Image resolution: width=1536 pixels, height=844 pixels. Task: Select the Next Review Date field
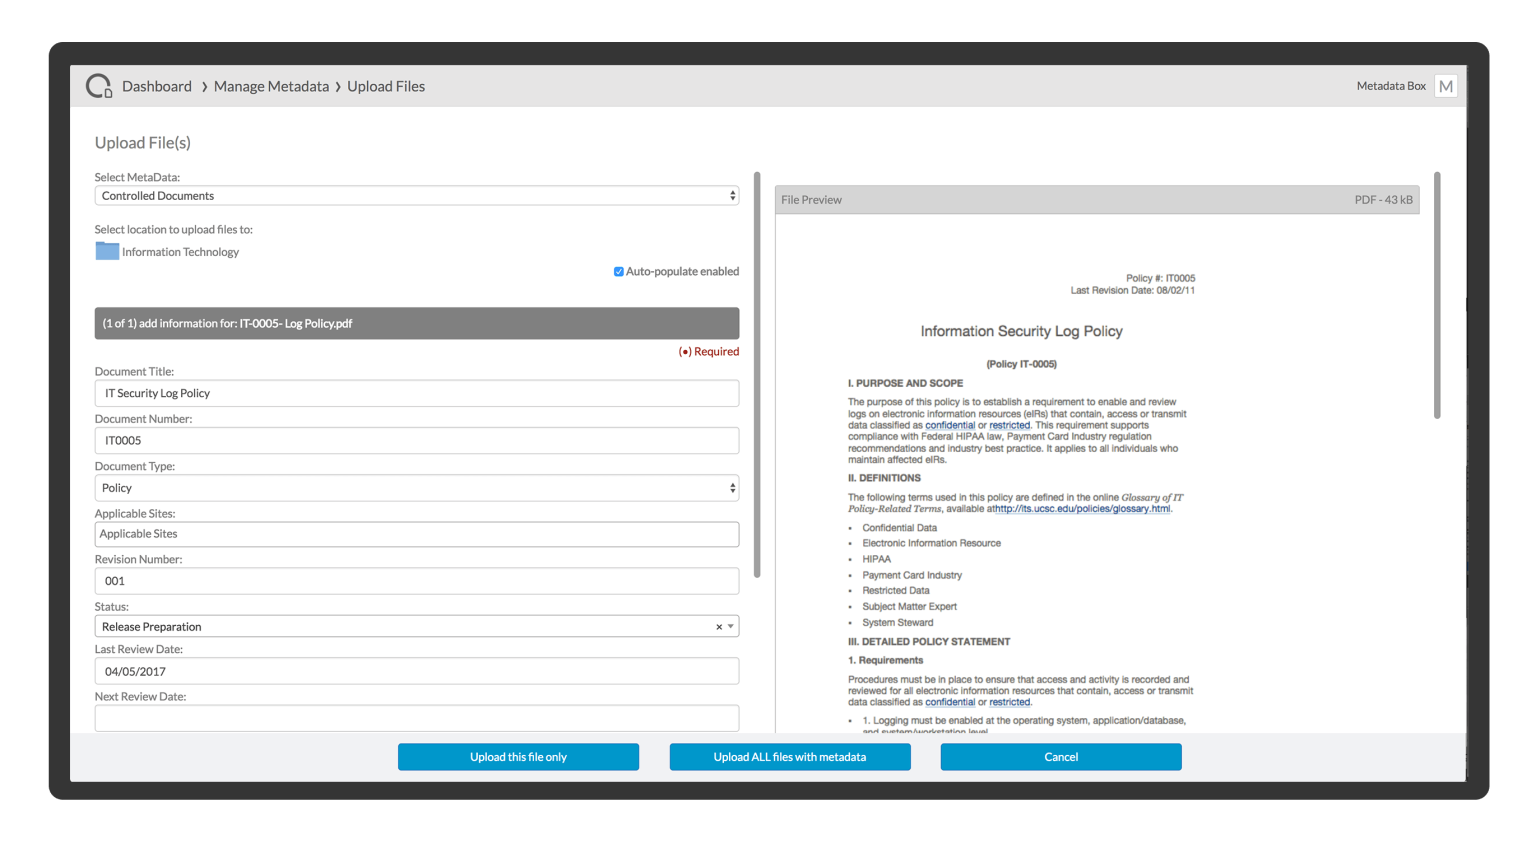point(416,718)
